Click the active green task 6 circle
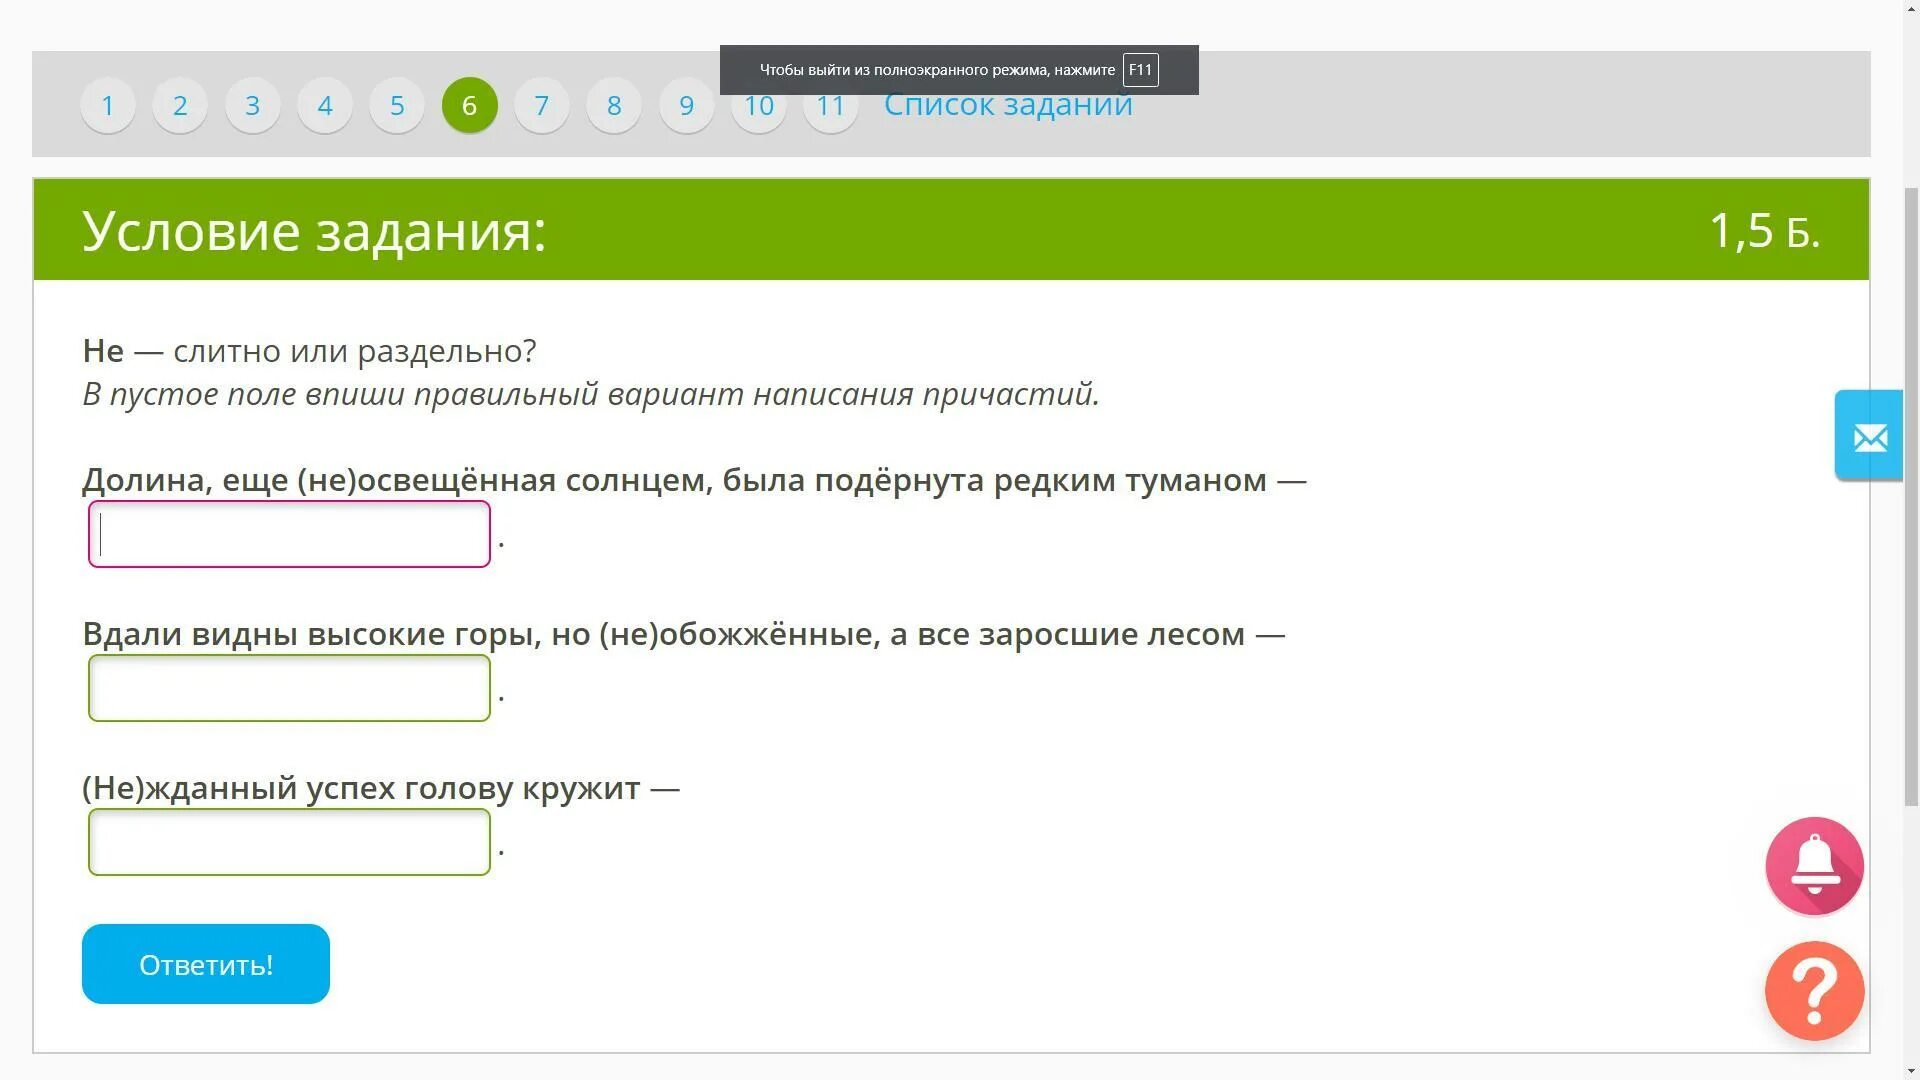This screenshot has height=1080, width=1920. pyautogui.click(x=469, y=105)
